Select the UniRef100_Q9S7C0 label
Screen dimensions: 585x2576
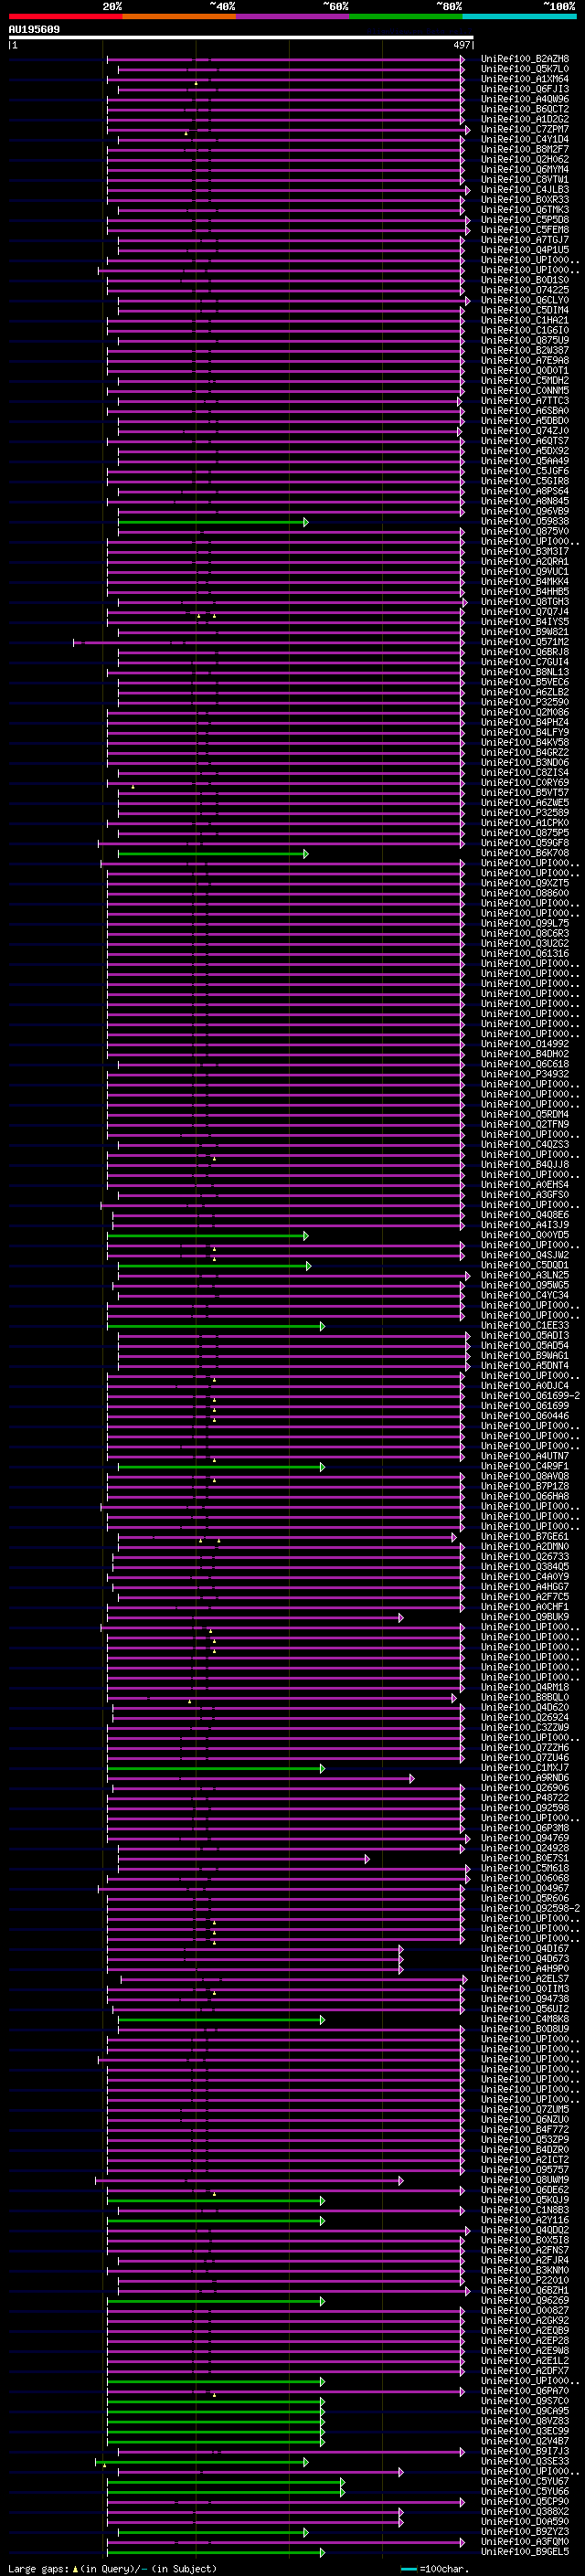click(x=524, y=2402)
